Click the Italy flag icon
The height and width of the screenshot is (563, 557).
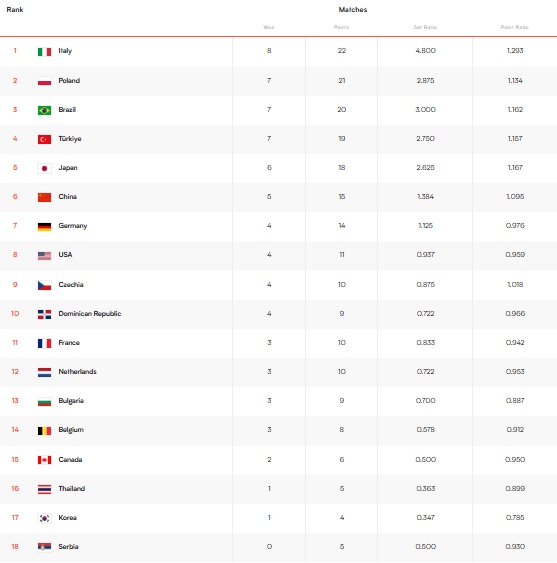pyautogui.click(x=44, y=52)
